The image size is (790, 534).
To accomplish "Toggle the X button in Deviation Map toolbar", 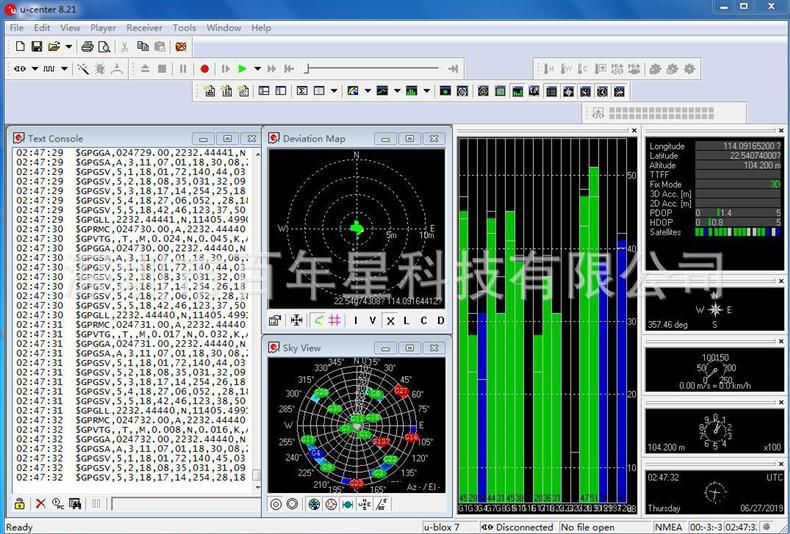I will (391, 320).
